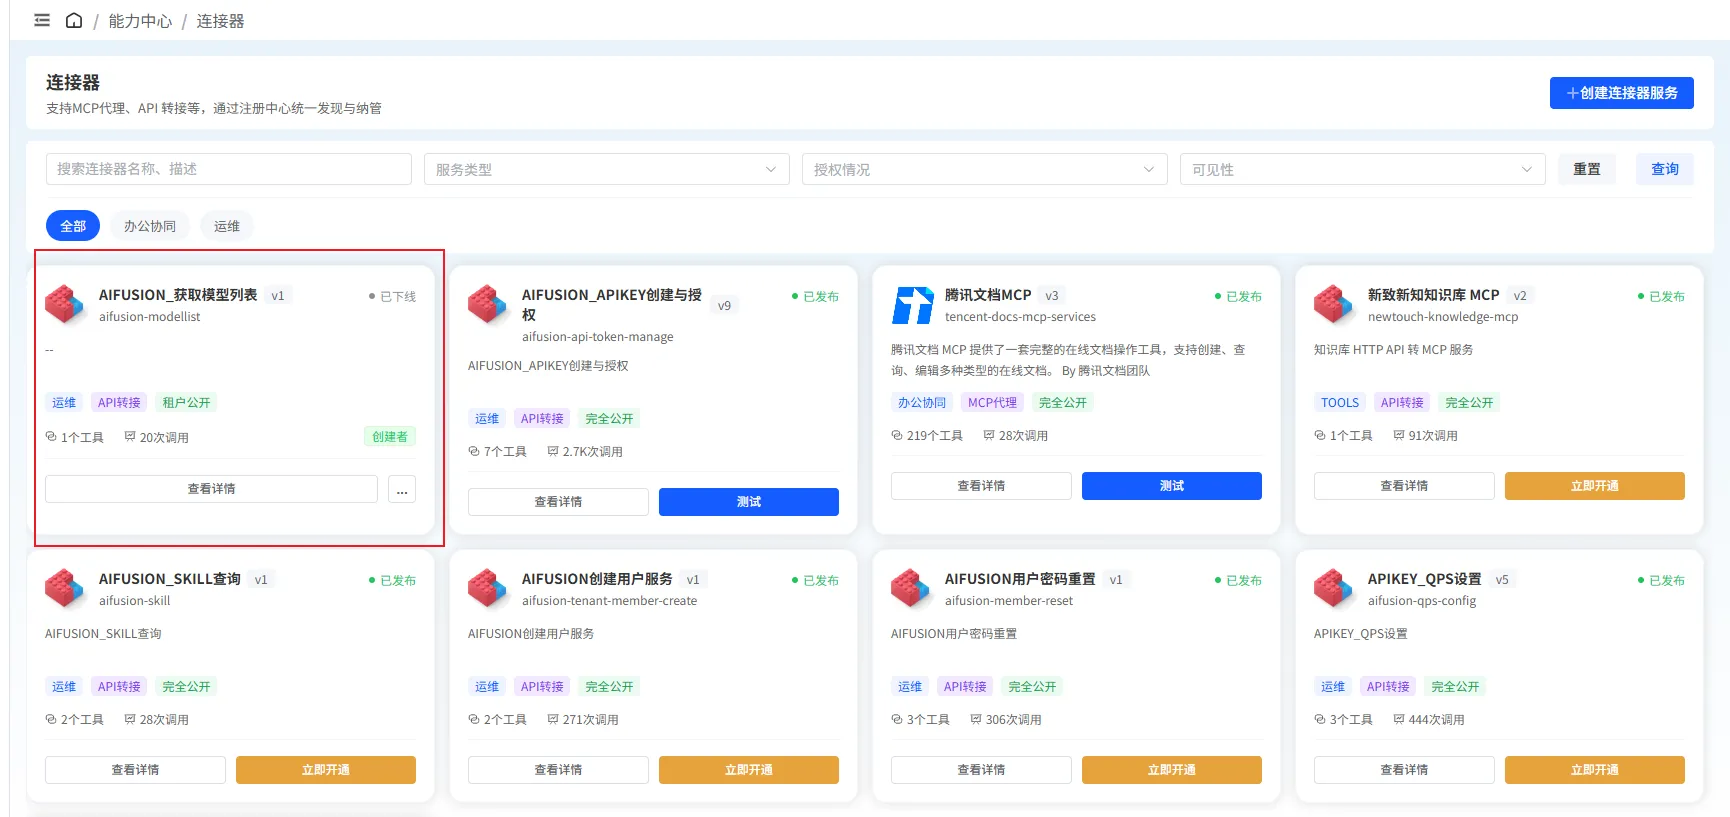Open the 授权情况 dropdown
This screenshot has width=1730, height=817.
click(x=985, y=169)
